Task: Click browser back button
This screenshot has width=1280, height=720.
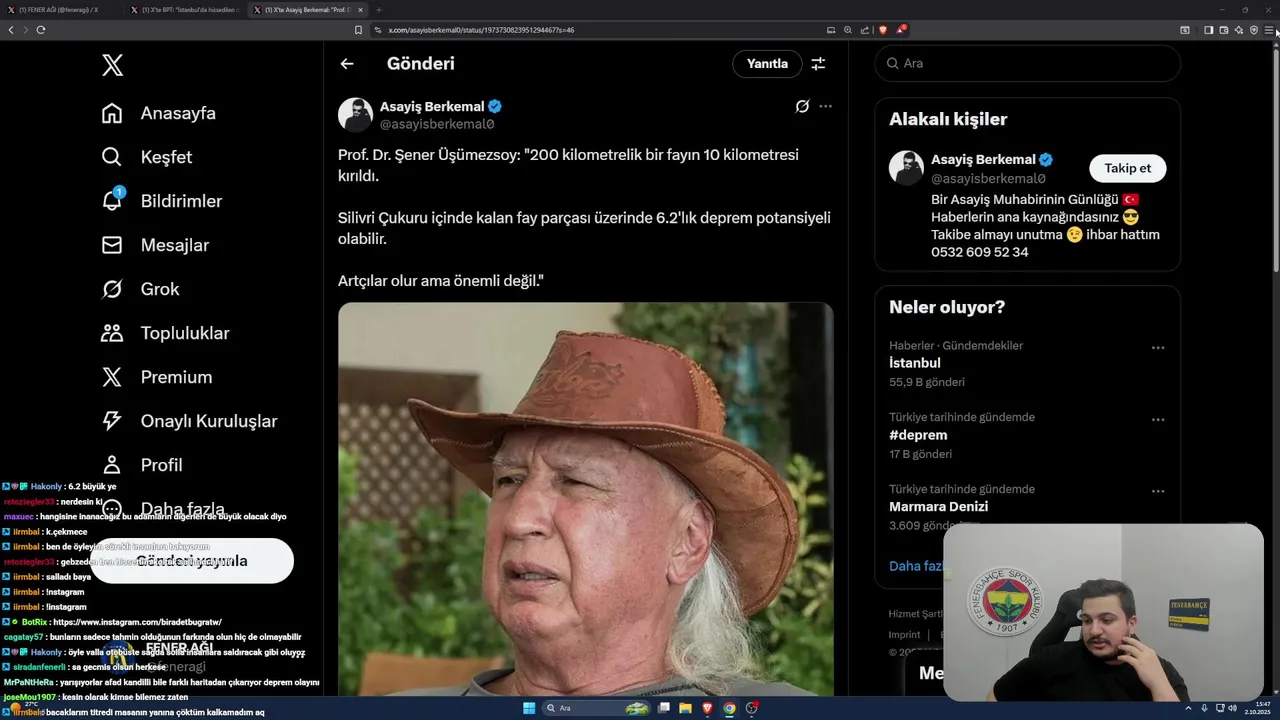Action: point(11,30)
